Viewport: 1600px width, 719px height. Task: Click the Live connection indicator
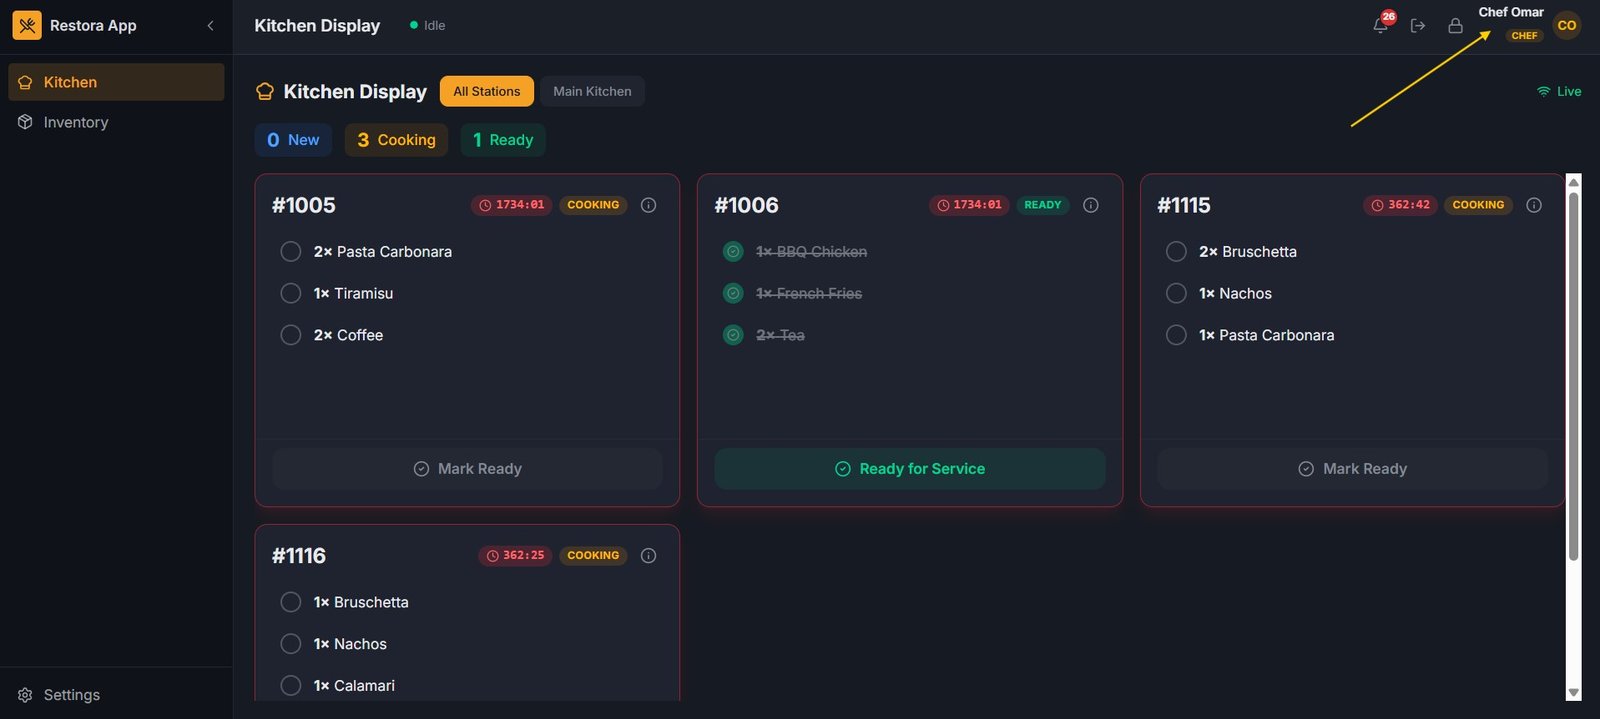(1559, 91)
